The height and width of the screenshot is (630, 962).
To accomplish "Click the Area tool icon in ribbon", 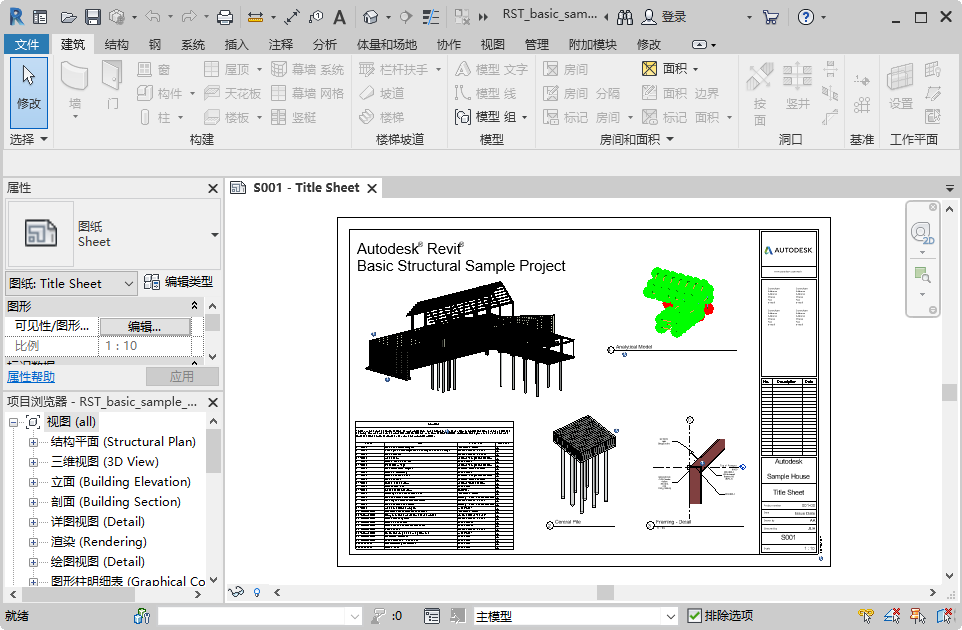I will [x=649, y=69].
